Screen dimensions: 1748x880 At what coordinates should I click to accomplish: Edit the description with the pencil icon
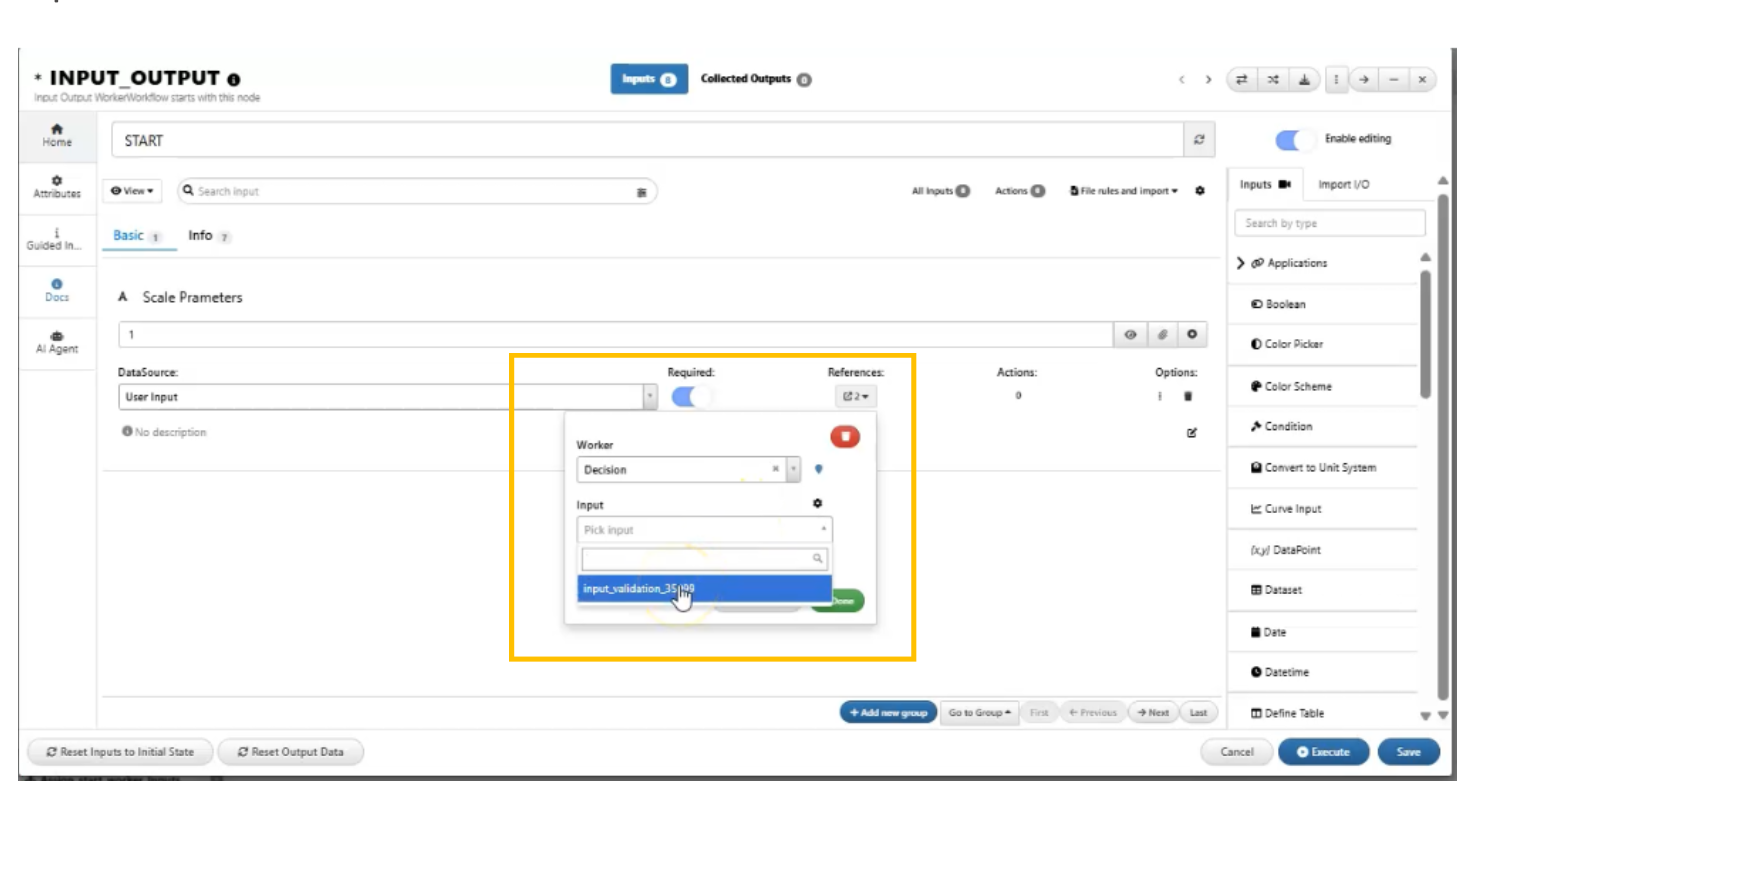[x=1192, y=433]
